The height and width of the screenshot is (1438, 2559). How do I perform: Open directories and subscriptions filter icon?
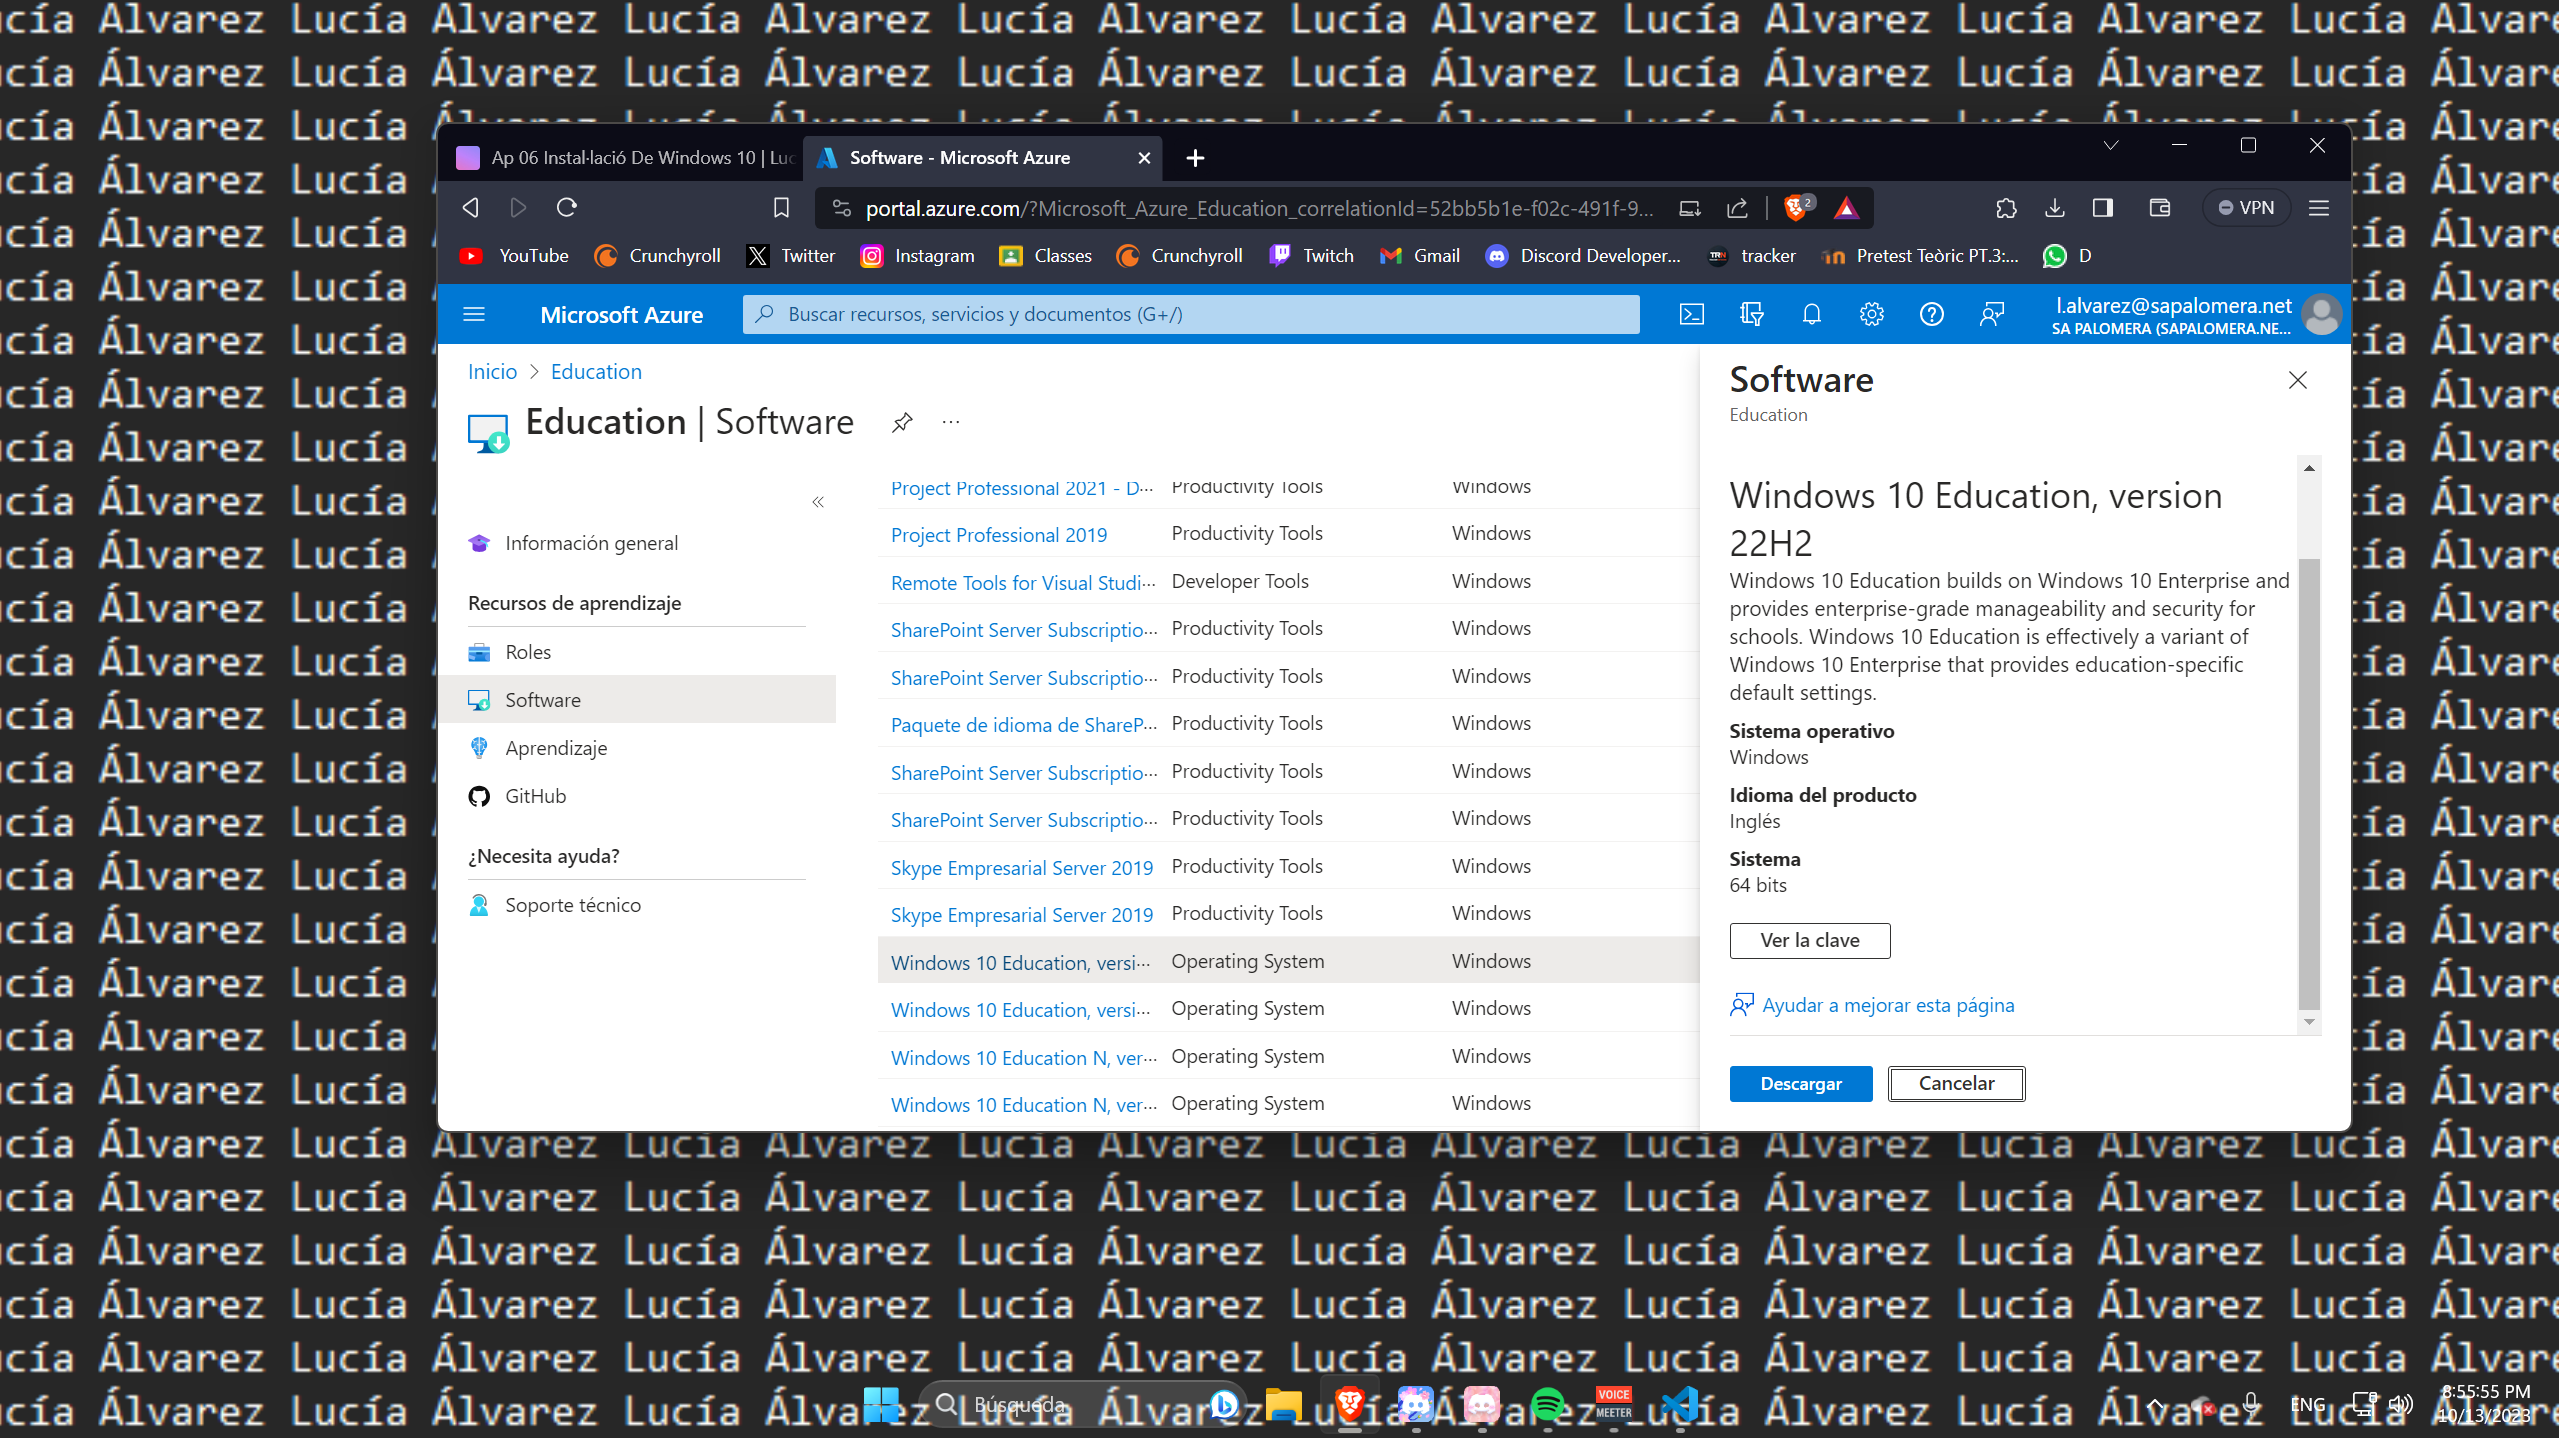(1751, 314)
